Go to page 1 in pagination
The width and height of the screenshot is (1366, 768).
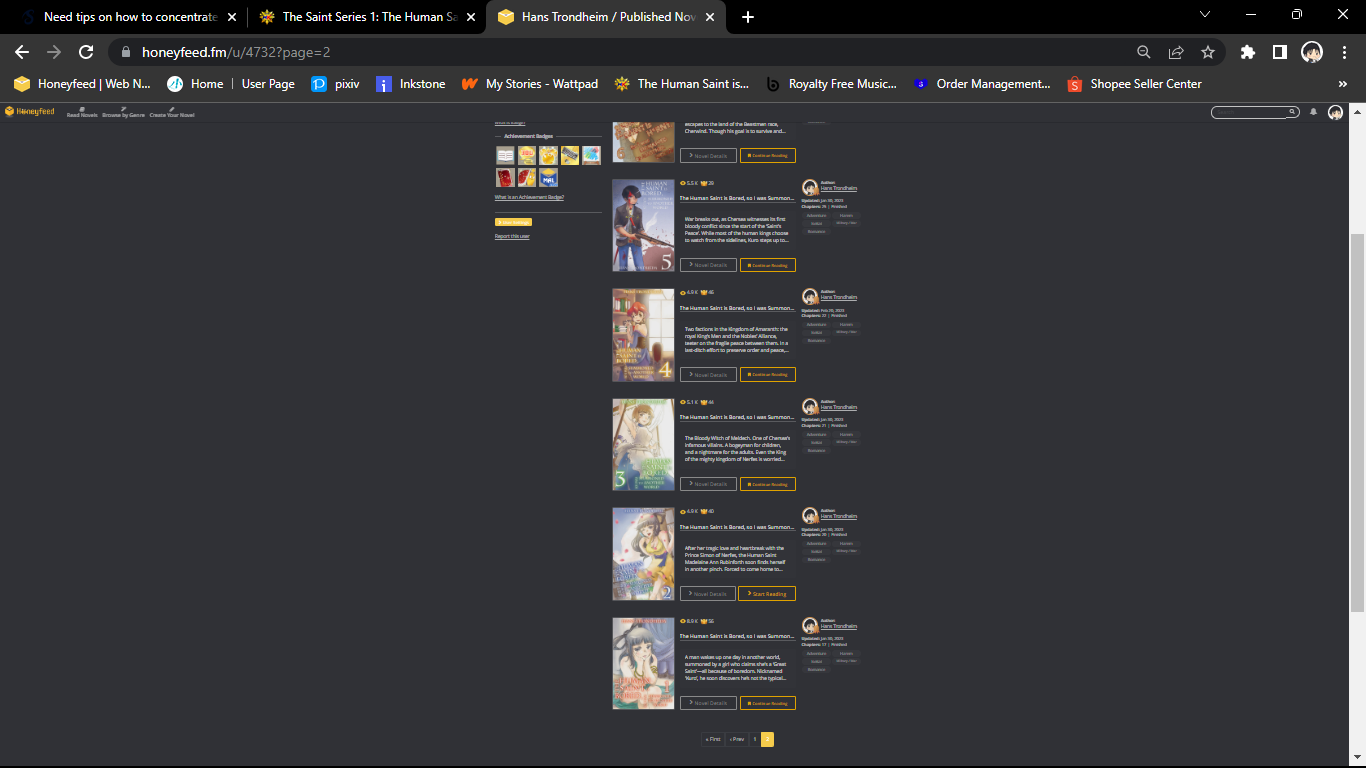pos(755,740)
